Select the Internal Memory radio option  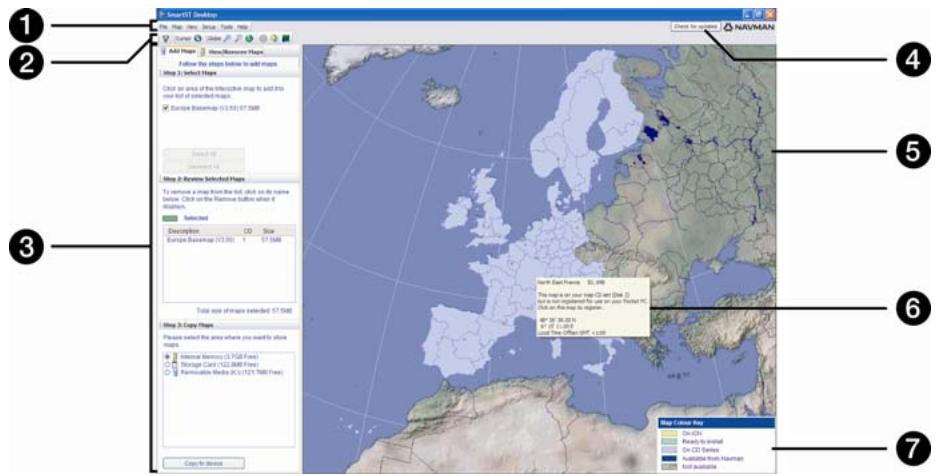tap(167, 357)
